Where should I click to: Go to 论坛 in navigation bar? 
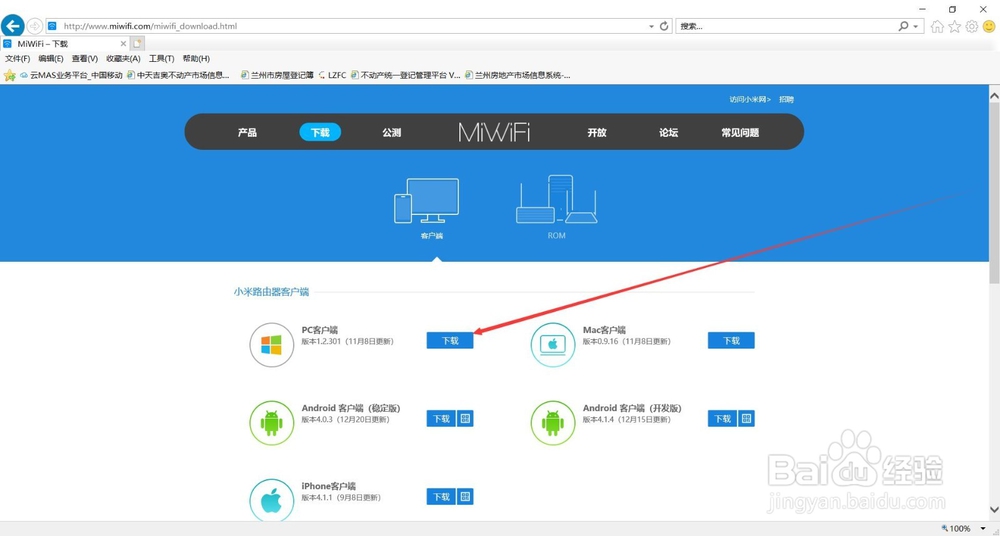[x=668, y=133]
